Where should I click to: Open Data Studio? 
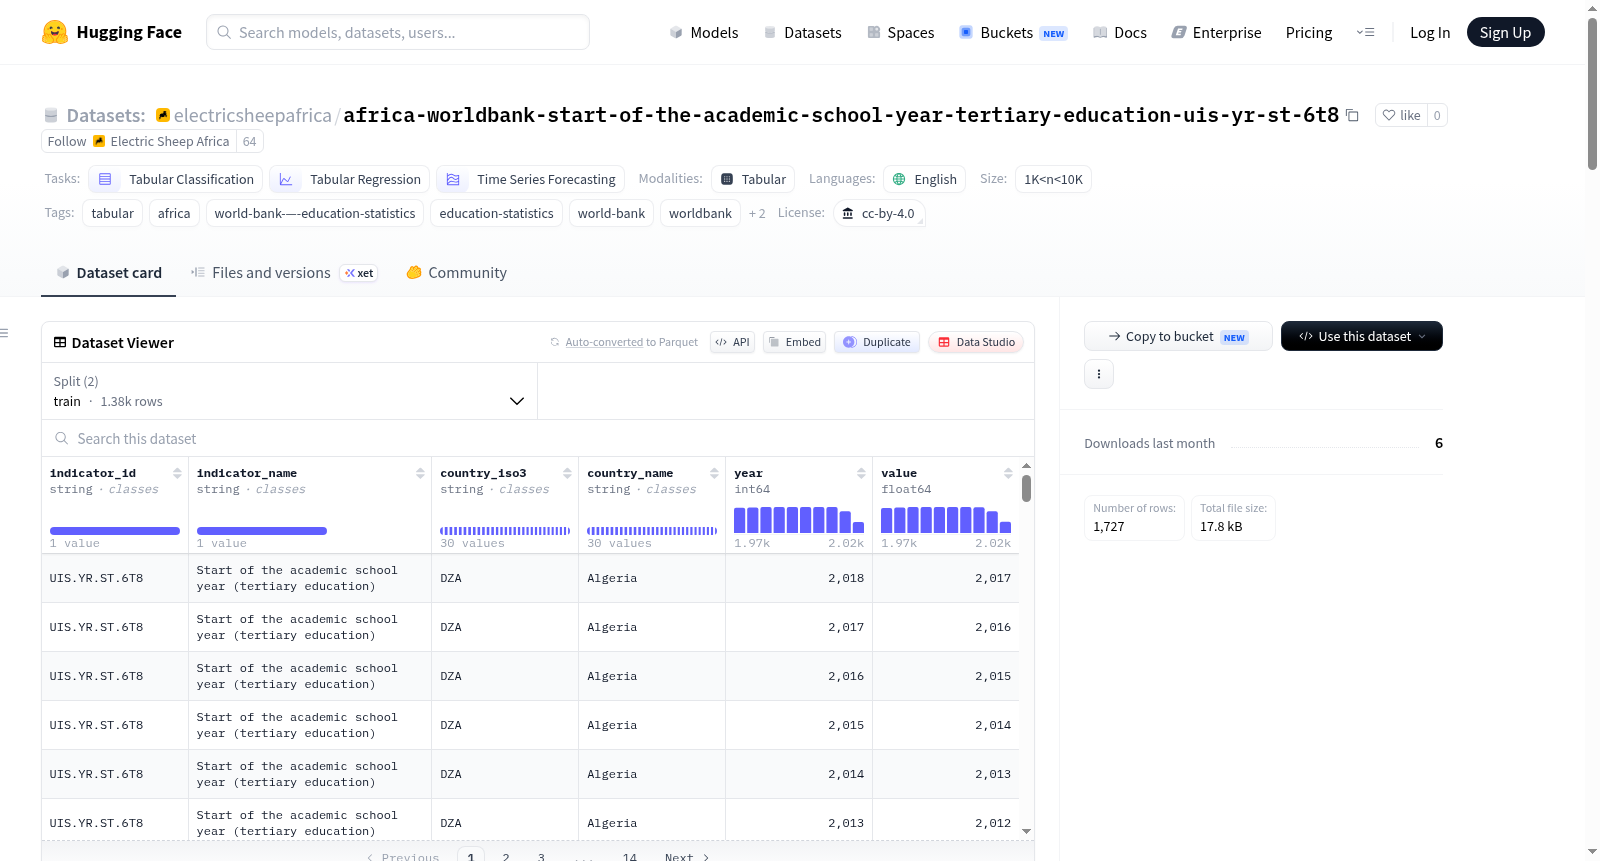tap(976, 342)
